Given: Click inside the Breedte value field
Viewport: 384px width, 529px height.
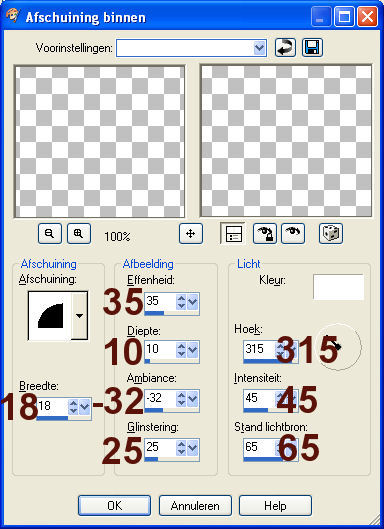Looking at the screenshot, I should coord(52,407).
